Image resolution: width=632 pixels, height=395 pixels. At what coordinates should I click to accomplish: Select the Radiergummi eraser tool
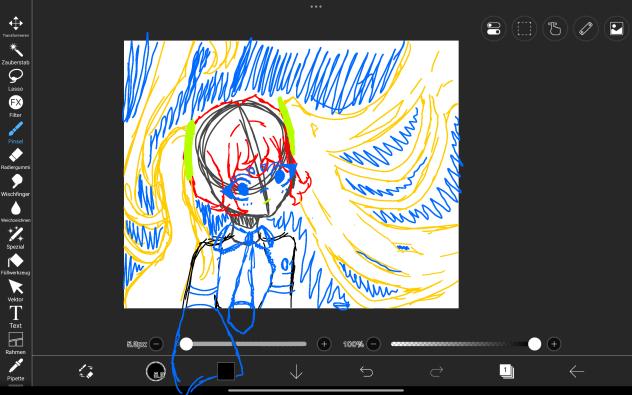point(16,159)
